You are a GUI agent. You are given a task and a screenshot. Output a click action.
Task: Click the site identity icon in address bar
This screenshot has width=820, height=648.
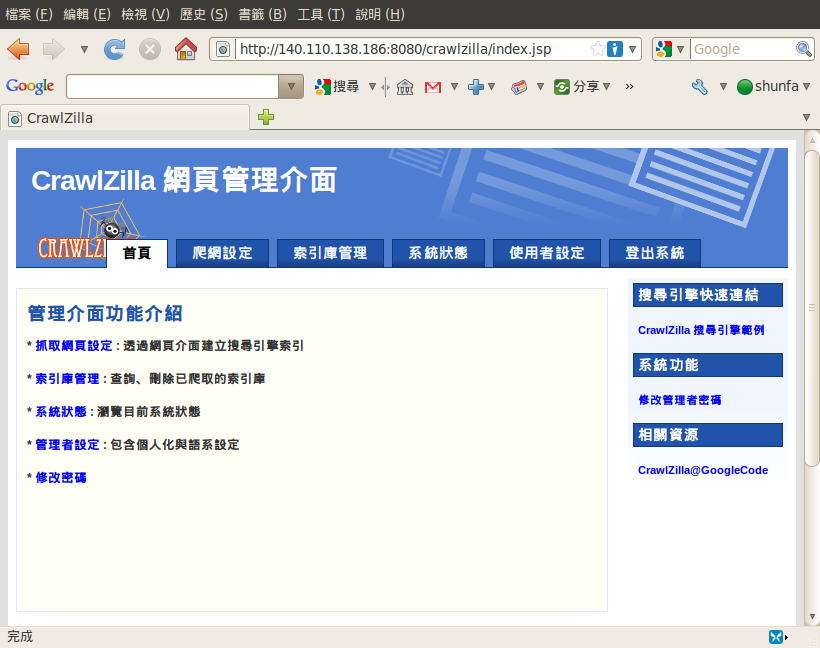click(223, 49)
